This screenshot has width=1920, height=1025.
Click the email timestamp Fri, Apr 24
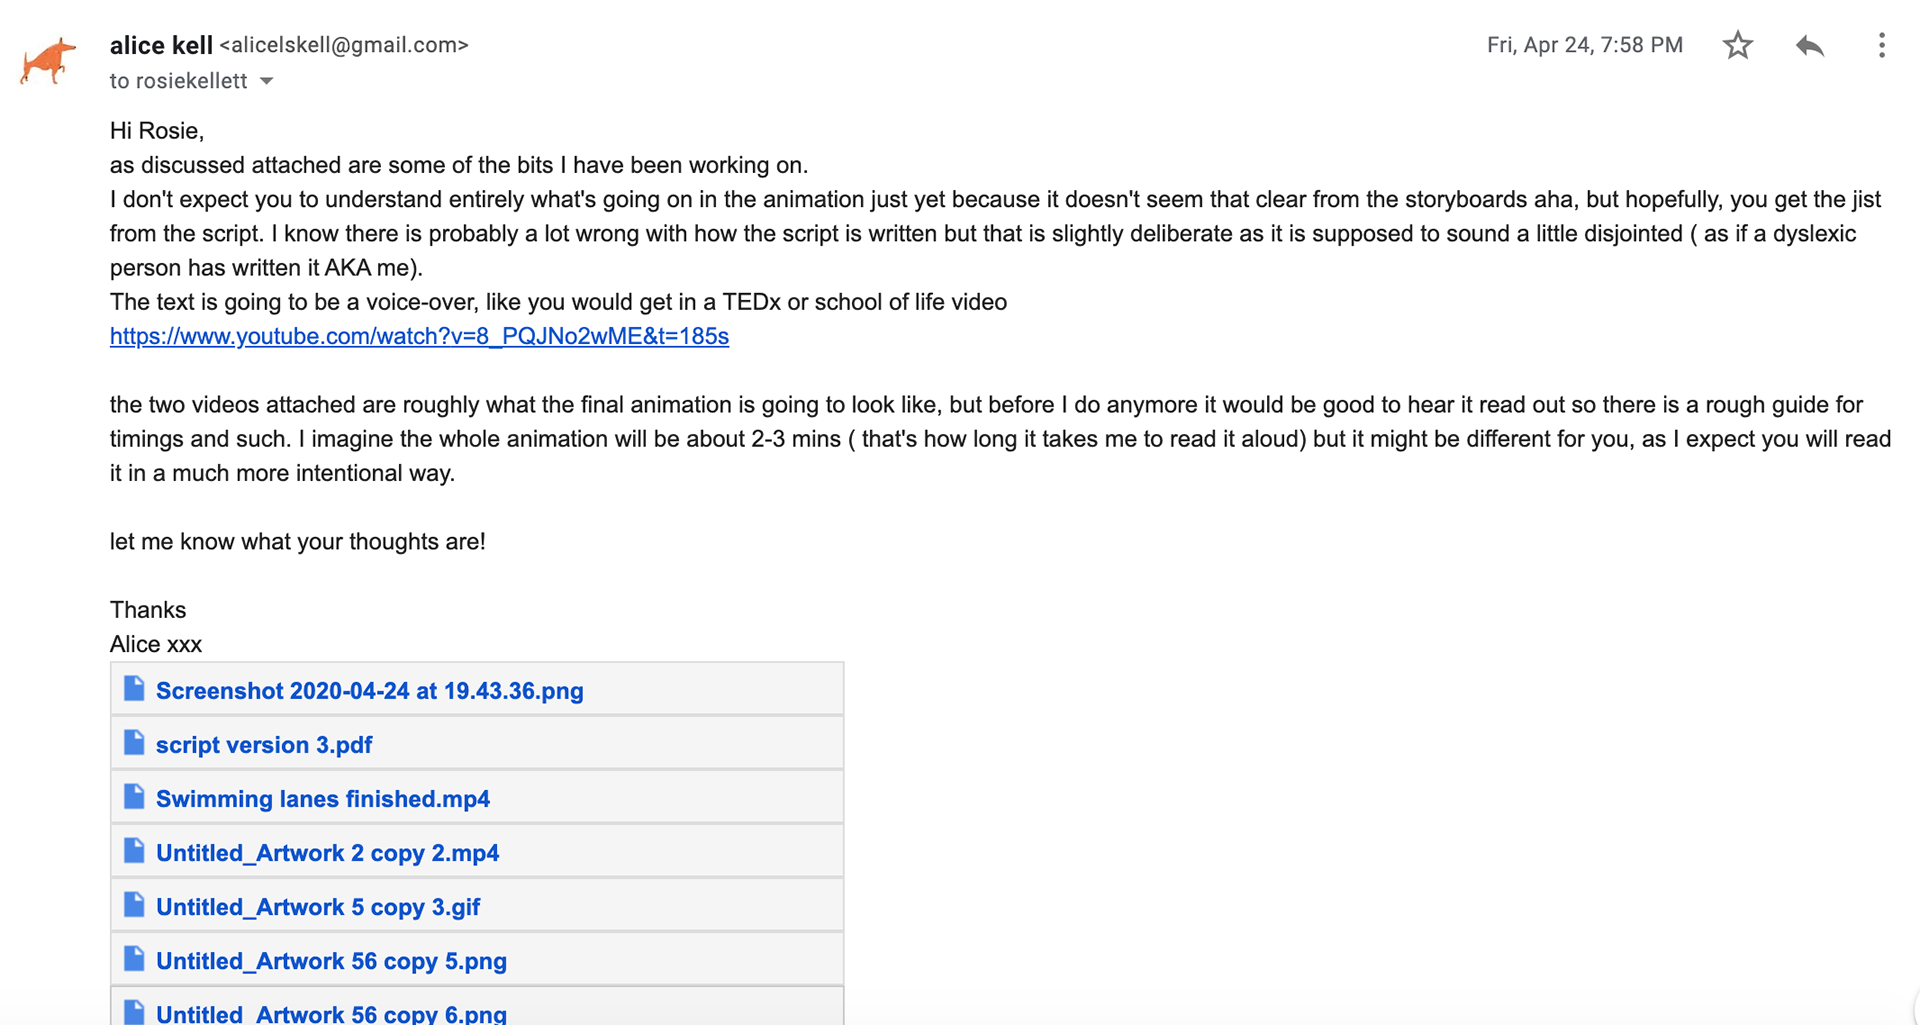pos(1584,45)
